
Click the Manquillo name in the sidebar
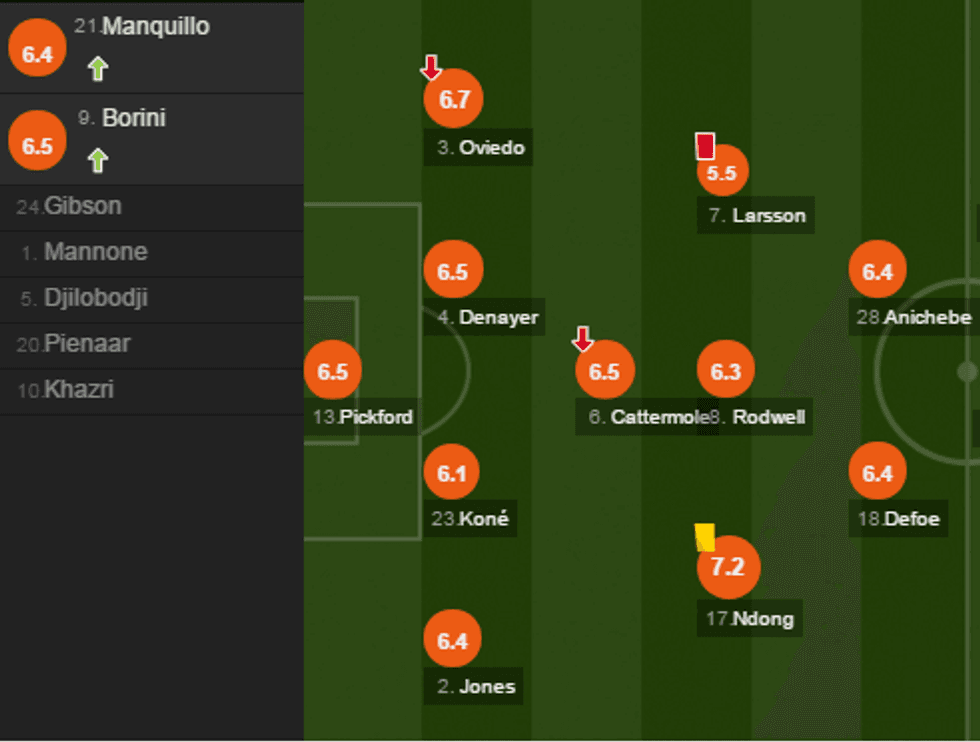pos(155,27)
